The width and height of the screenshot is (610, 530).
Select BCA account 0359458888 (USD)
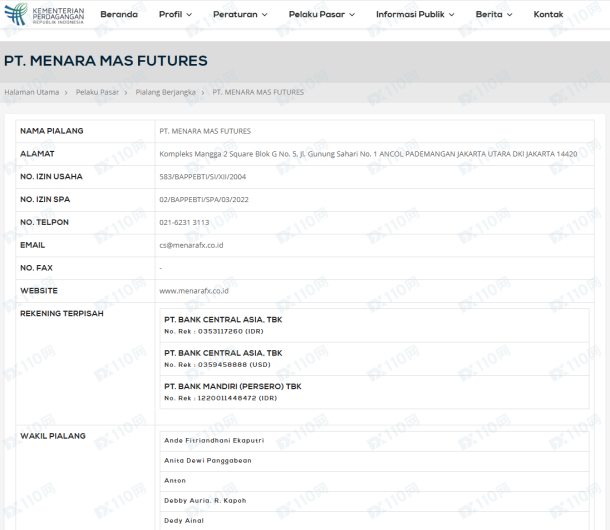point(217,365)
